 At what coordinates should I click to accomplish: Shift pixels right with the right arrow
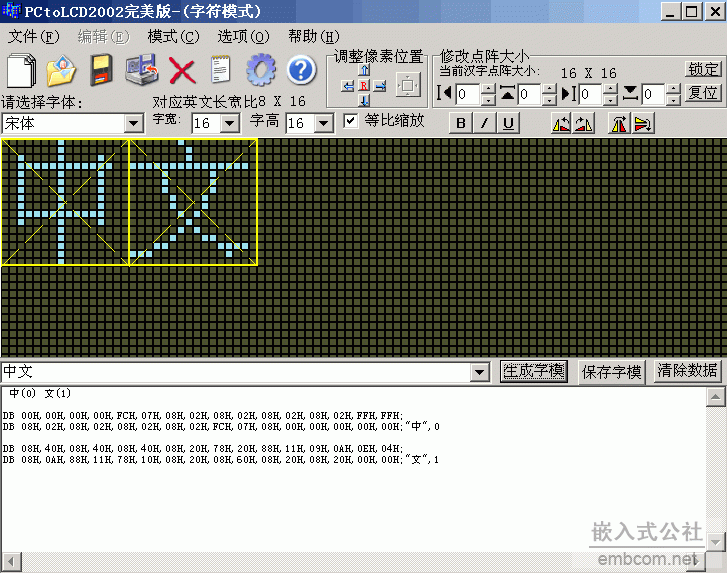[380, 86]
